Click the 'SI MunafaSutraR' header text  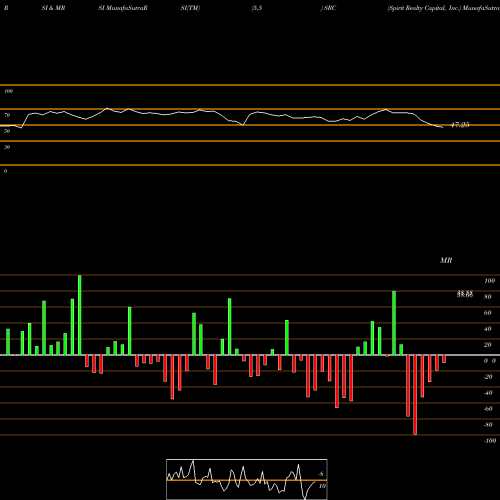(123, 8)
